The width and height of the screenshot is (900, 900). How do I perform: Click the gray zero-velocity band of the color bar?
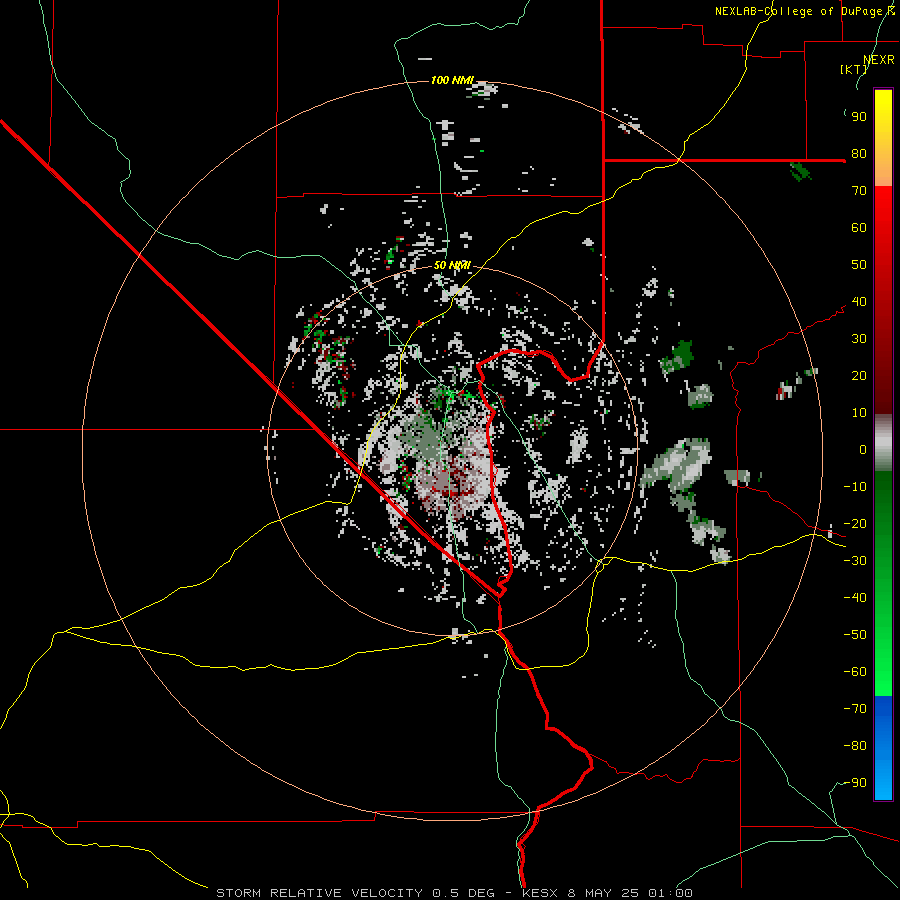[x=883, y=443]
